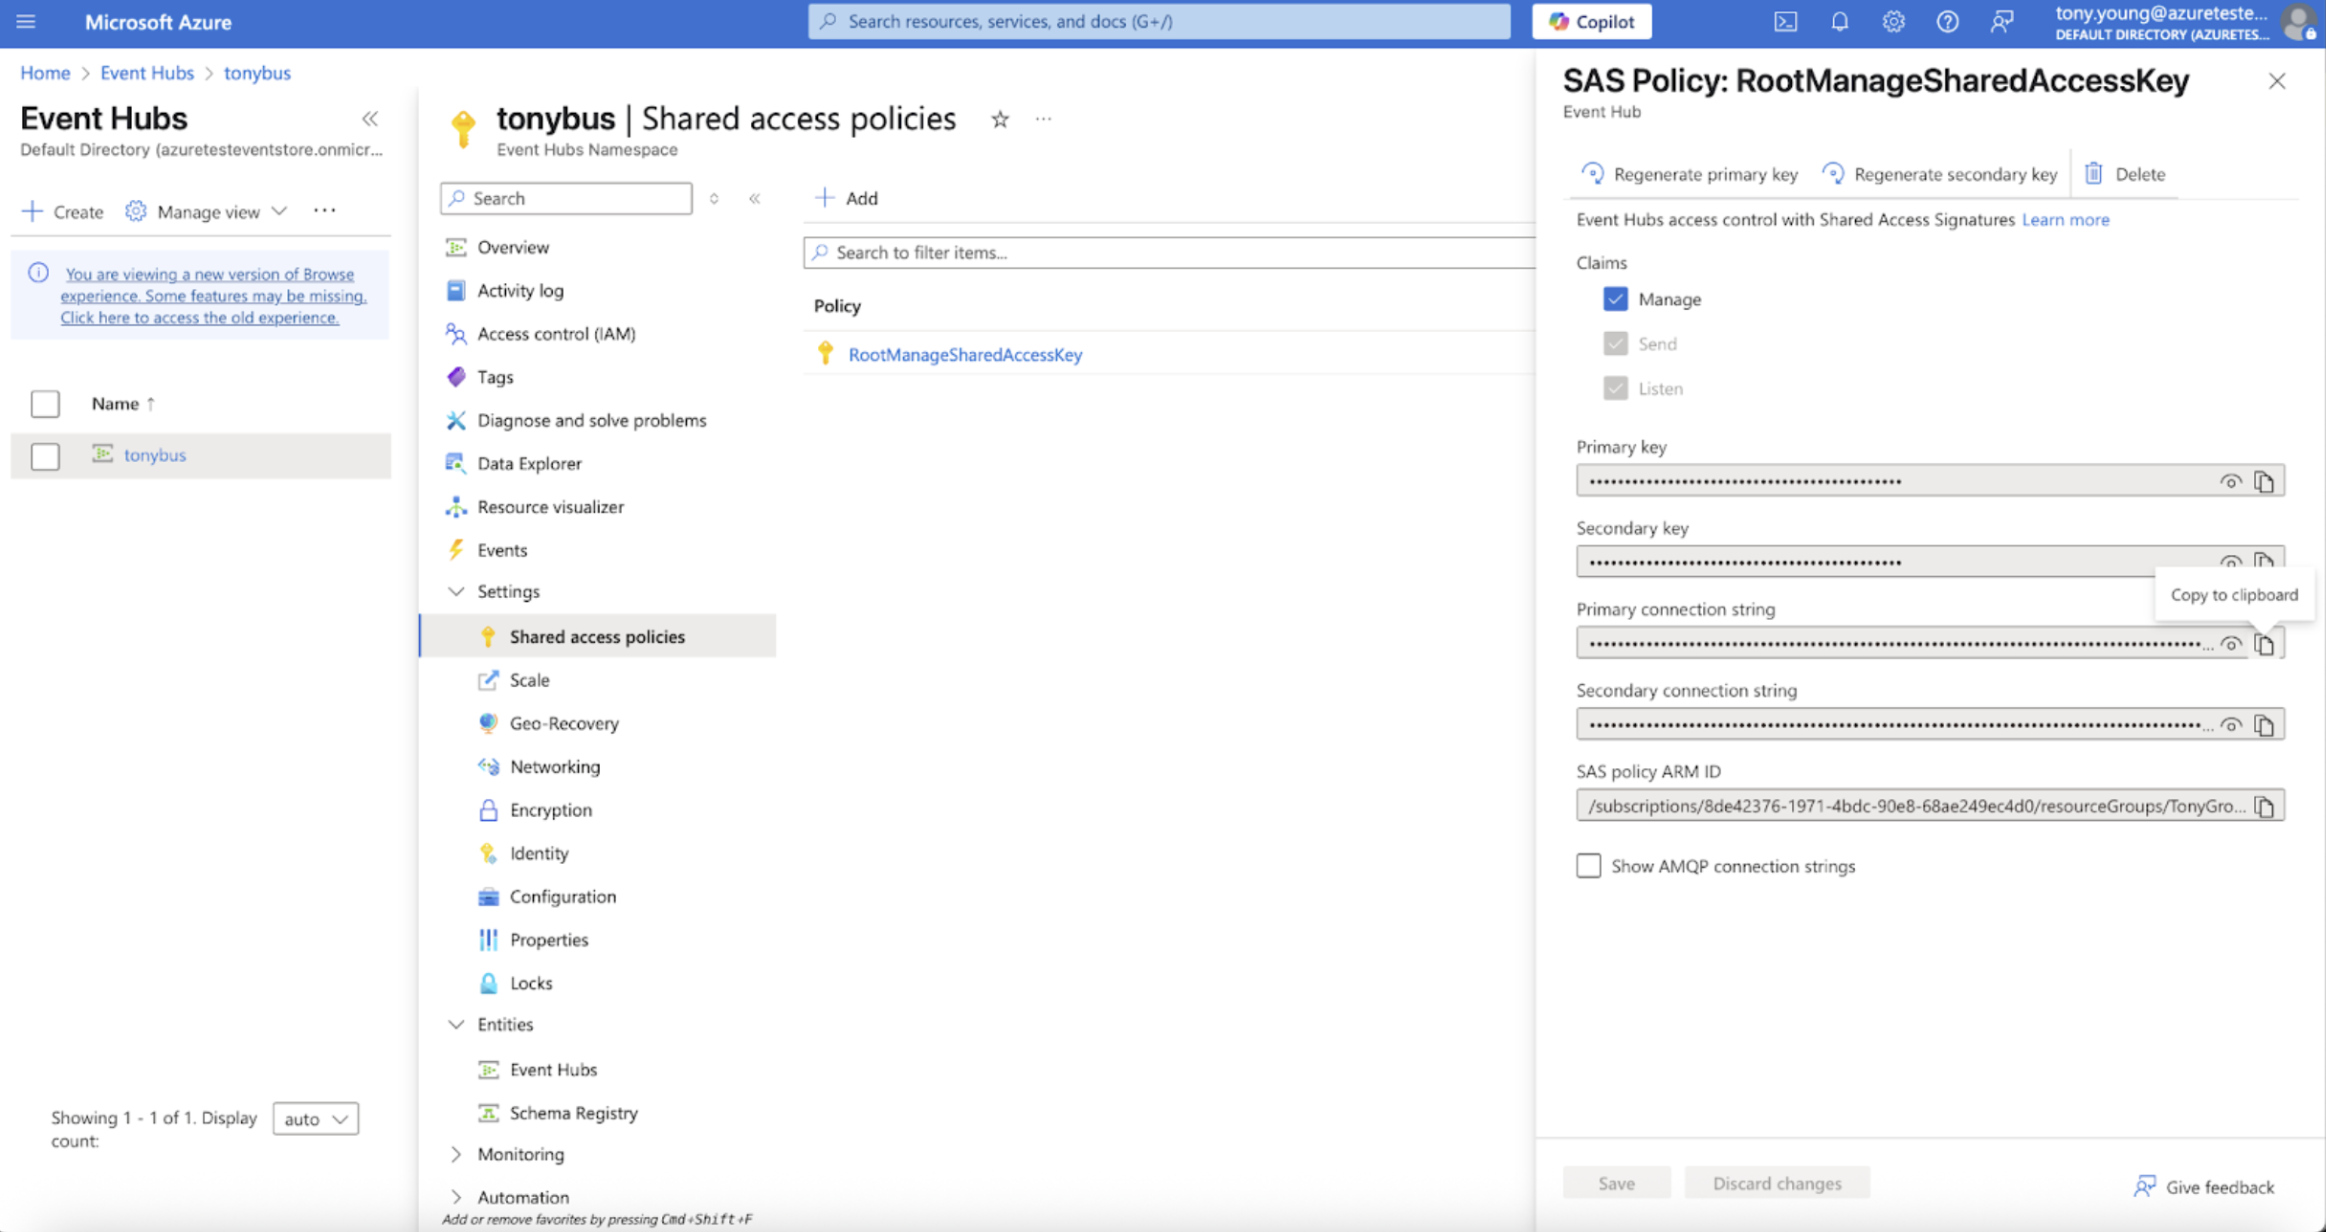Click the Copilot button
The height and width of the screenshot is (1232, 2326).
[1591, 21]
